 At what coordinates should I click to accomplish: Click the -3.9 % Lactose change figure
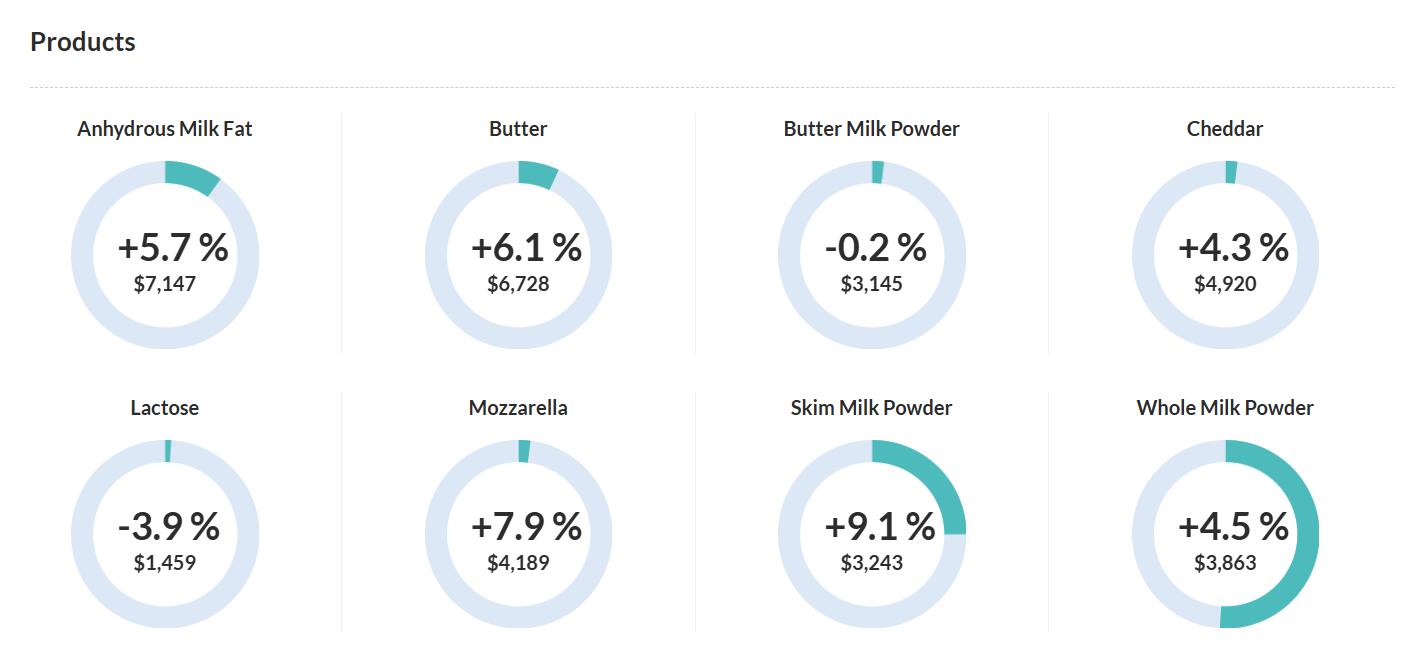pyautogui.click(x=168, y=526)
